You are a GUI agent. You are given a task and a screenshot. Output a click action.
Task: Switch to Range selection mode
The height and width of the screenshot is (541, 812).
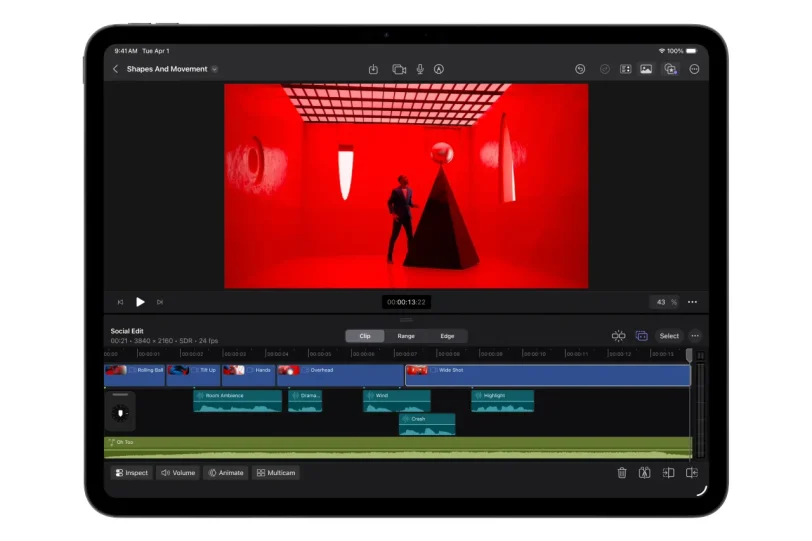[x=406, y=336]
